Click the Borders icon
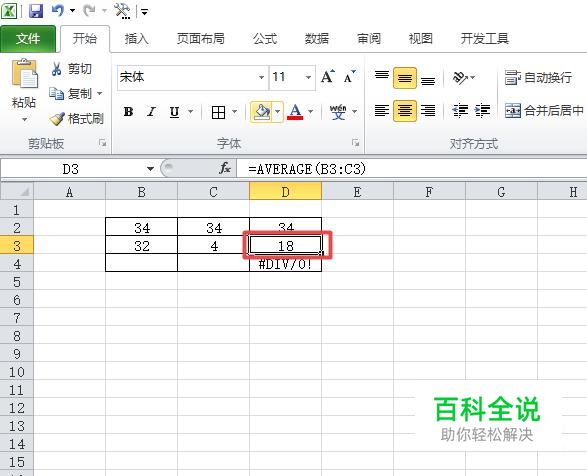 click(x=218, y=112)
